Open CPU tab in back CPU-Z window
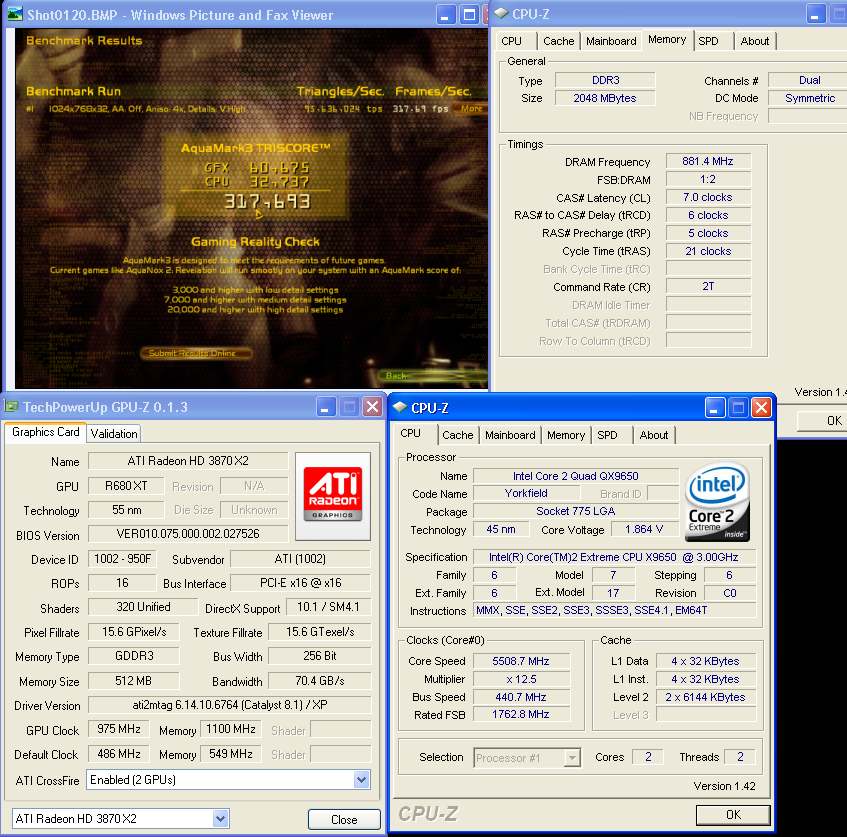The width and height of the screenshot is (847, 837). pyautogui.click(x=512, y=41)
